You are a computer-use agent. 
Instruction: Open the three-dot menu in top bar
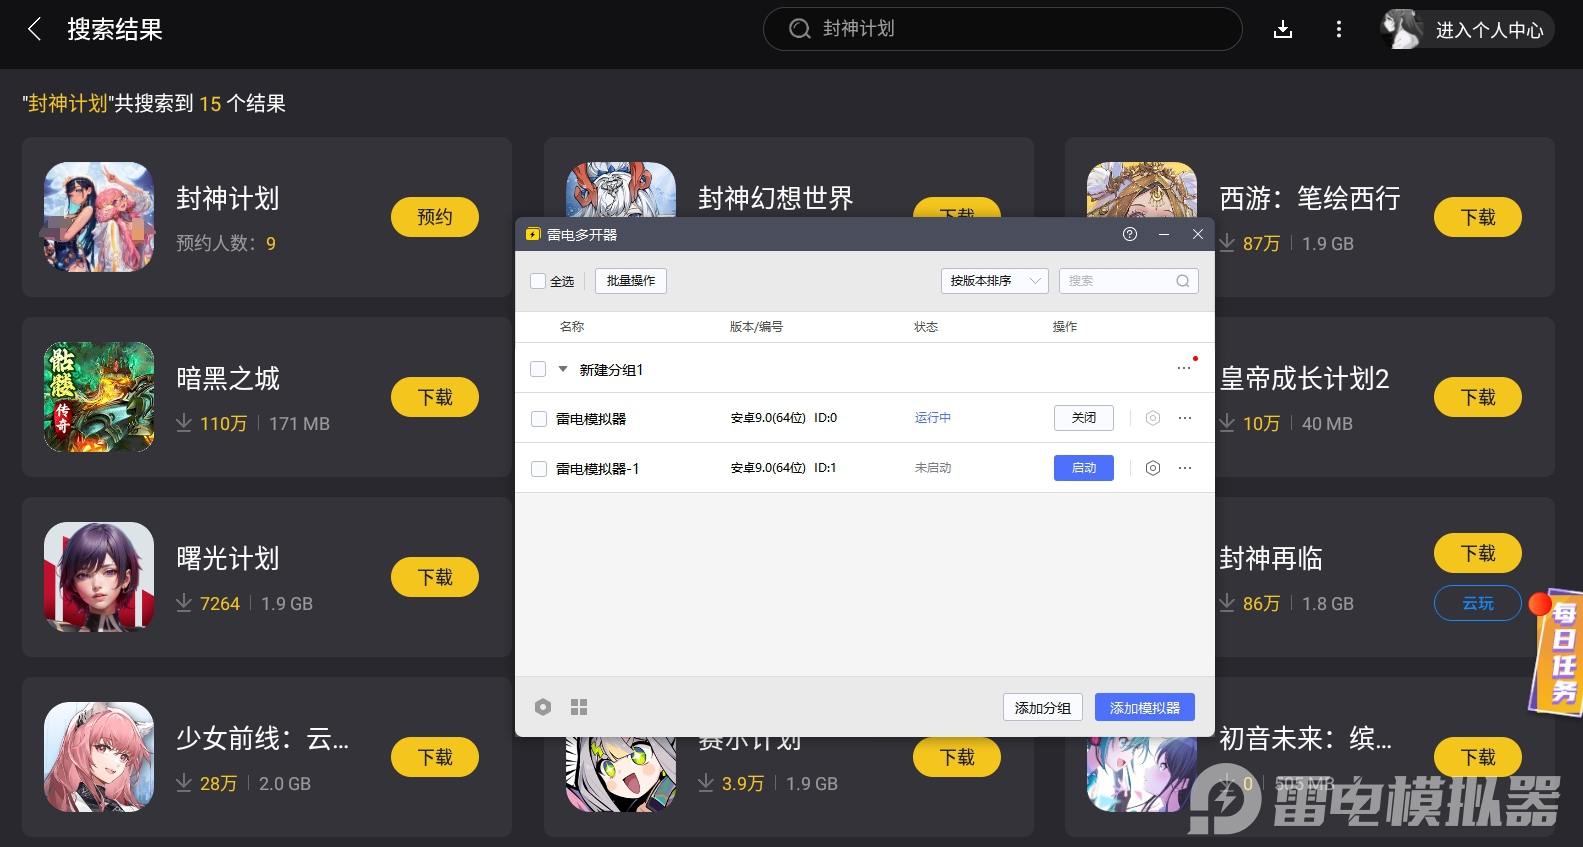(1339, 29)
